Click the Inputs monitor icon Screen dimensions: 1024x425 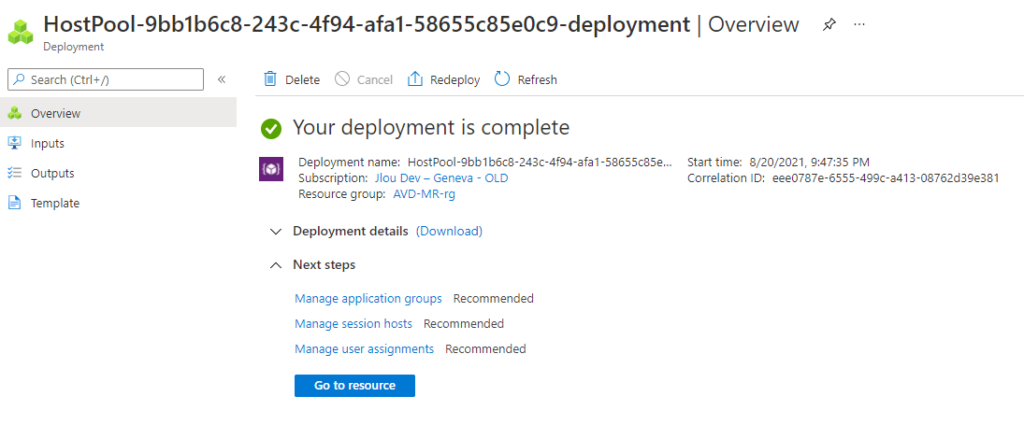click(14, 143)
